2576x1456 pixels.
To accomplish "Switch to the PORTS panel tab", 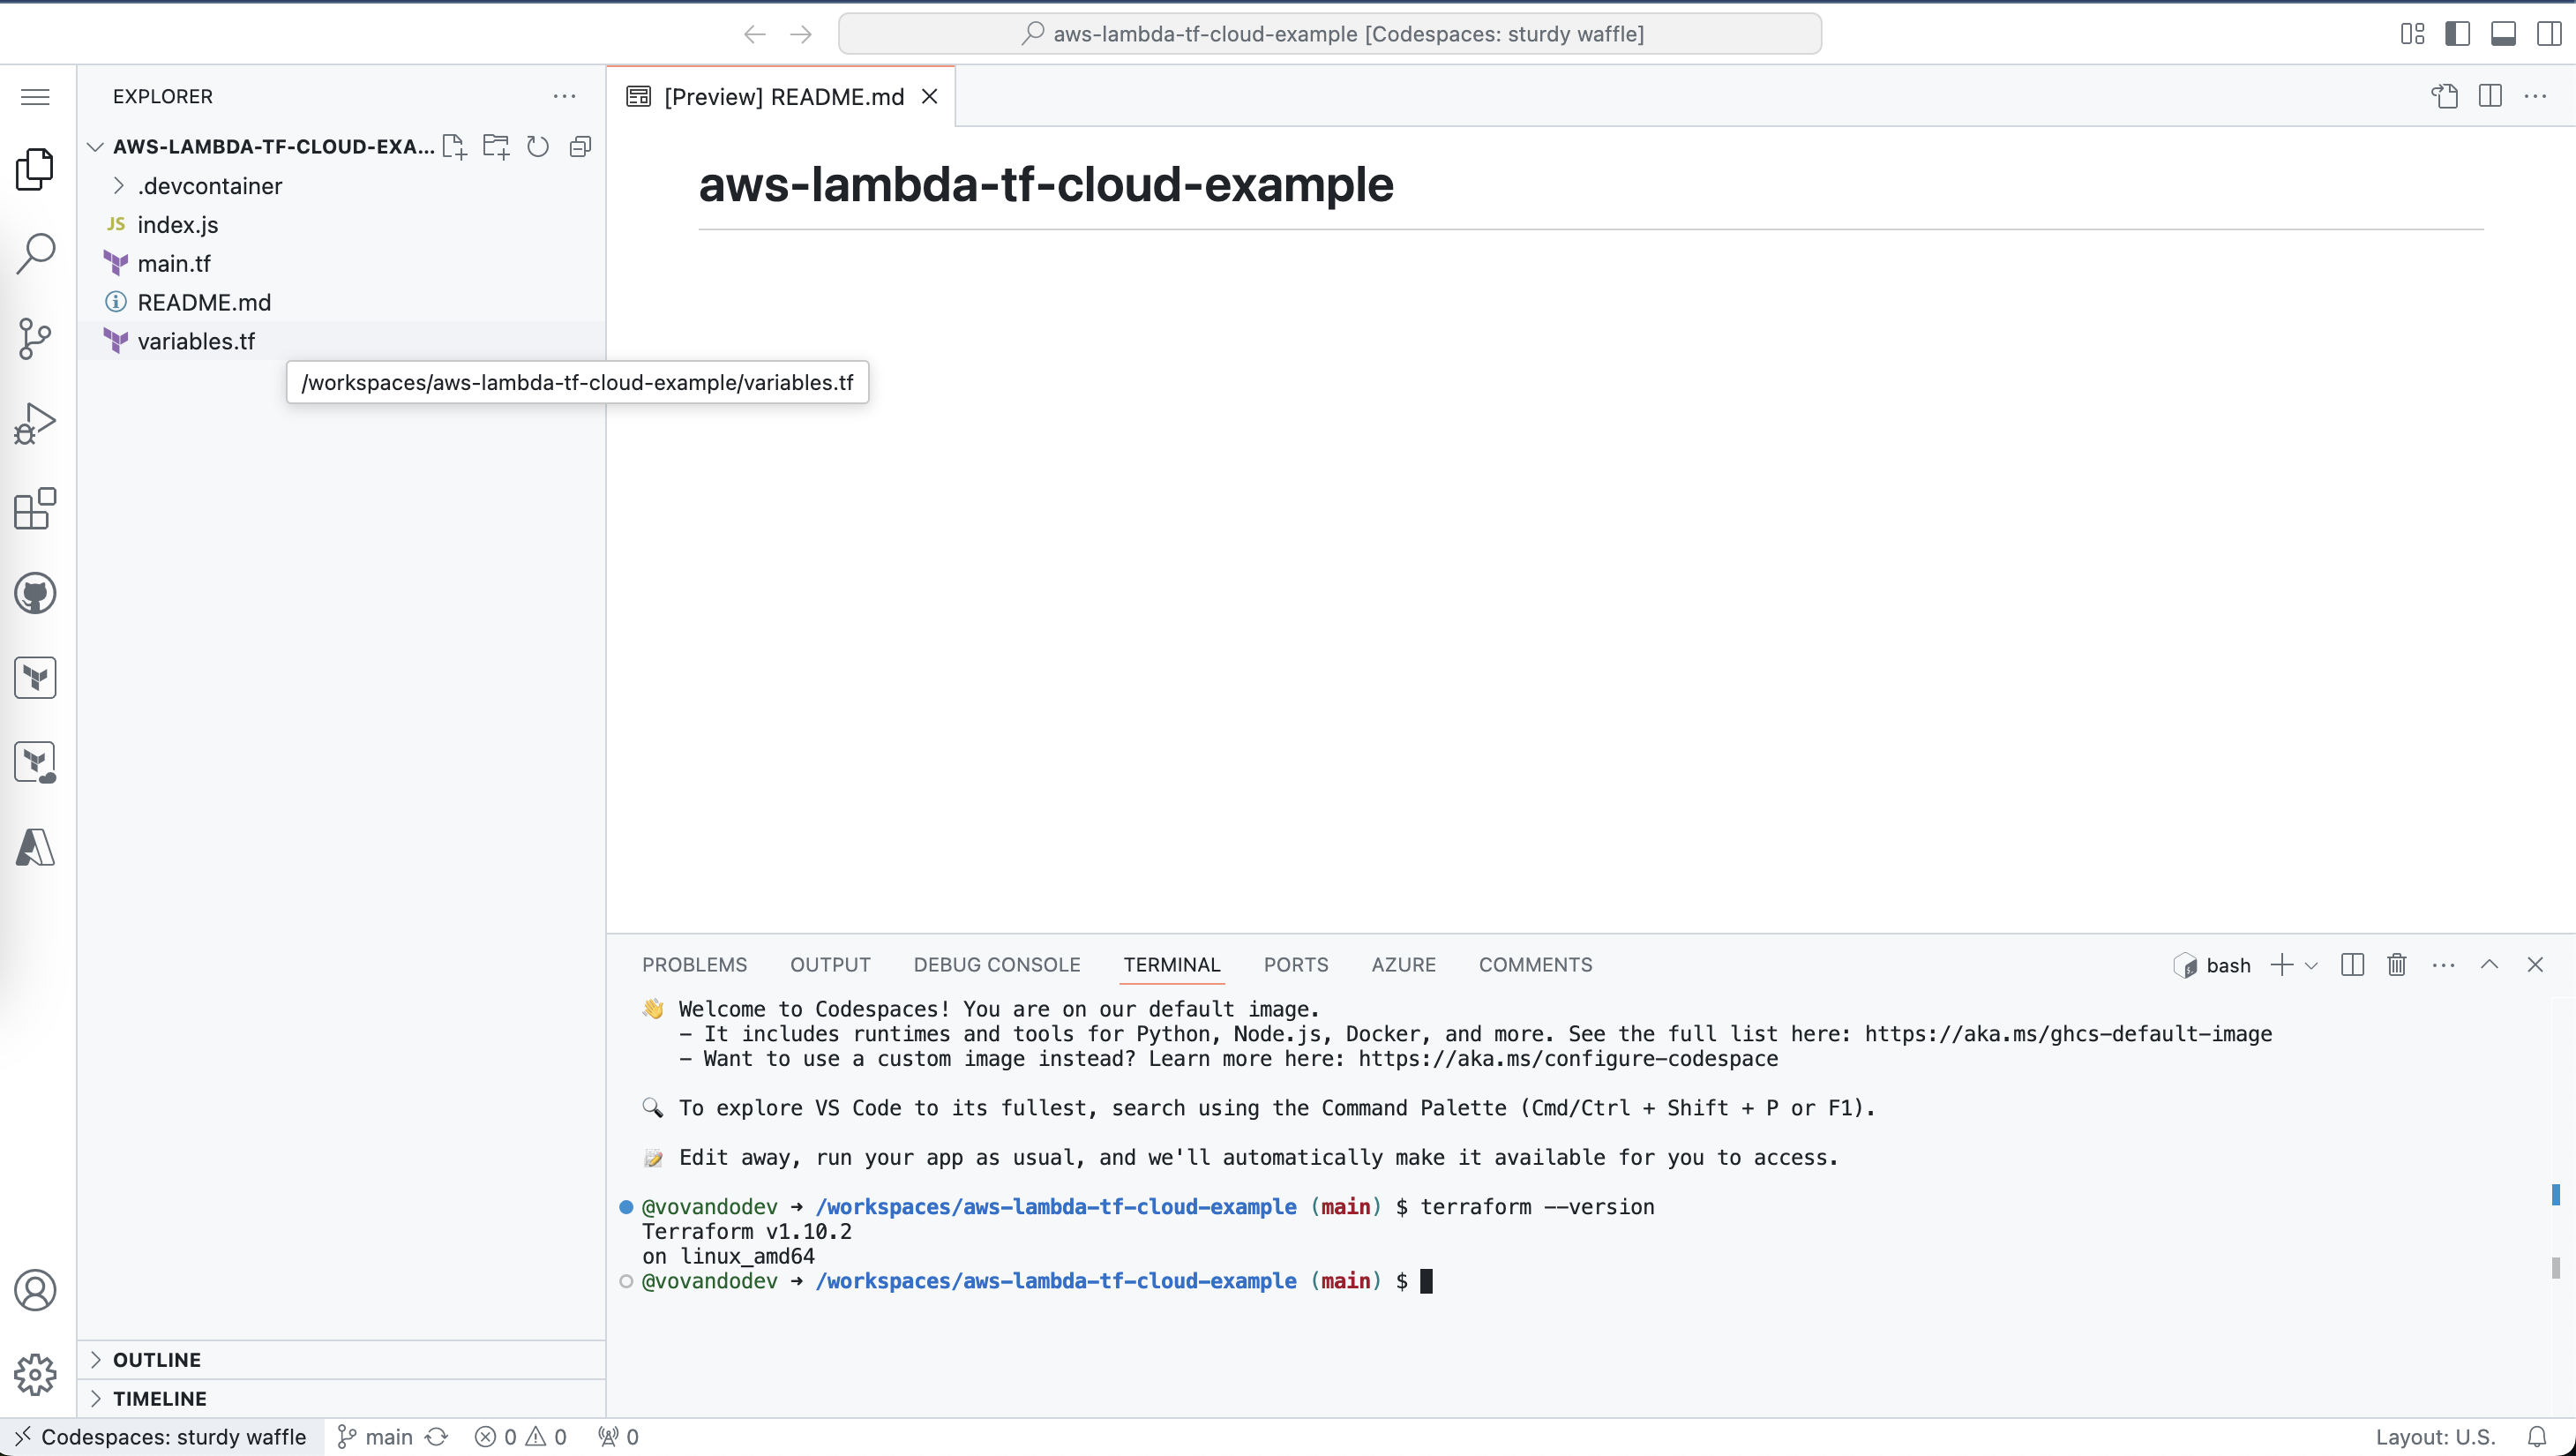I will (1296, 965).
